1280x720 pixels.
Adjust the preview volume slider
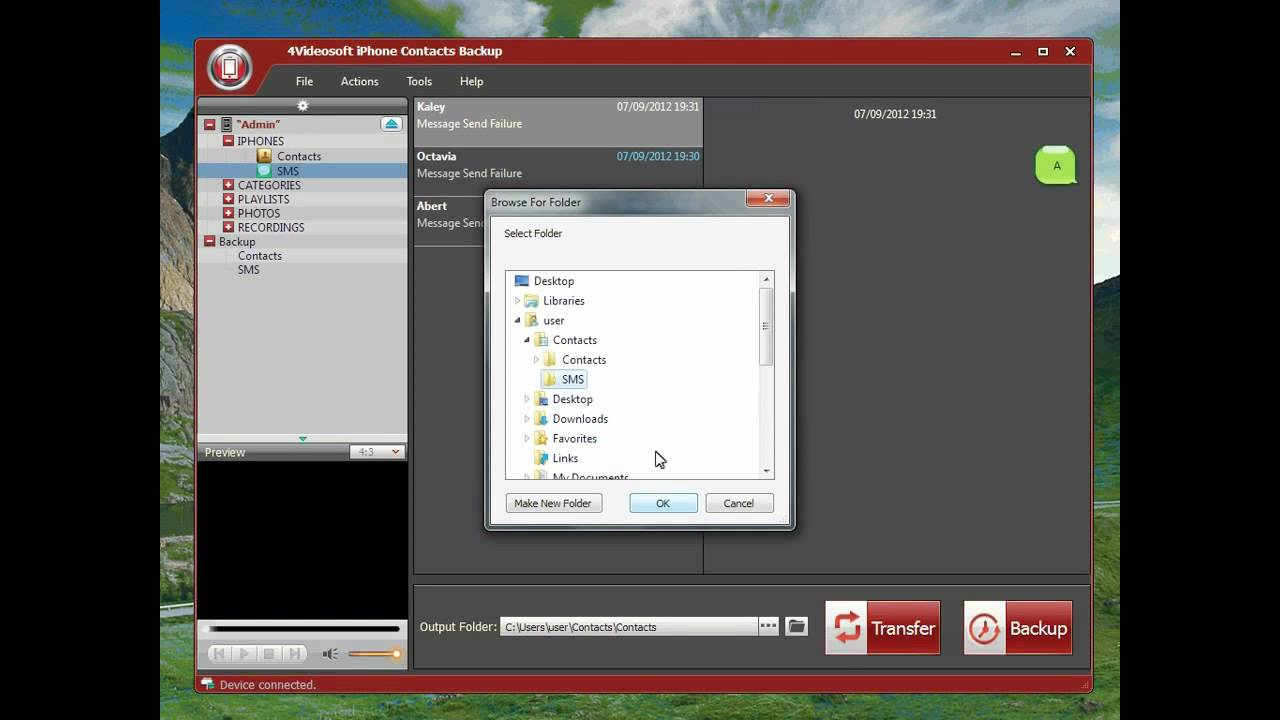click(375, 654)
